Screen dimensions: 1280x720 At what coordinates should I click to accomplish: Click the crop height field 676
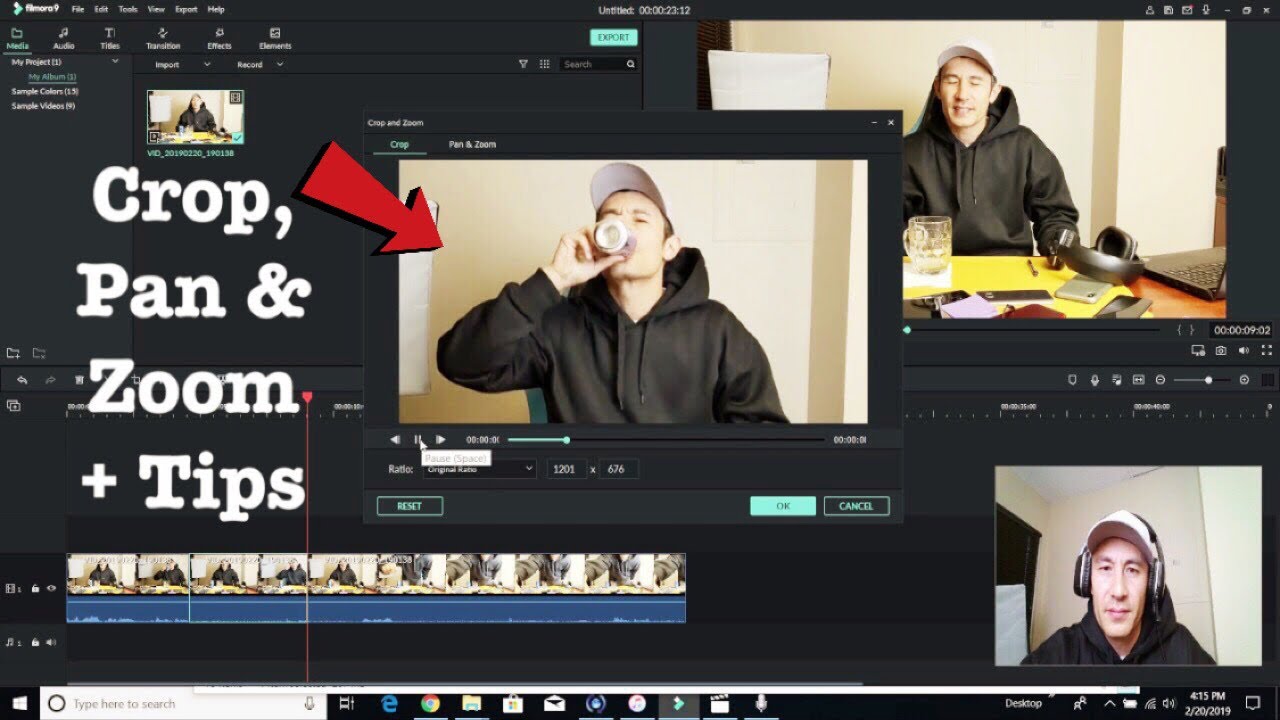click(x=618, y=469)
